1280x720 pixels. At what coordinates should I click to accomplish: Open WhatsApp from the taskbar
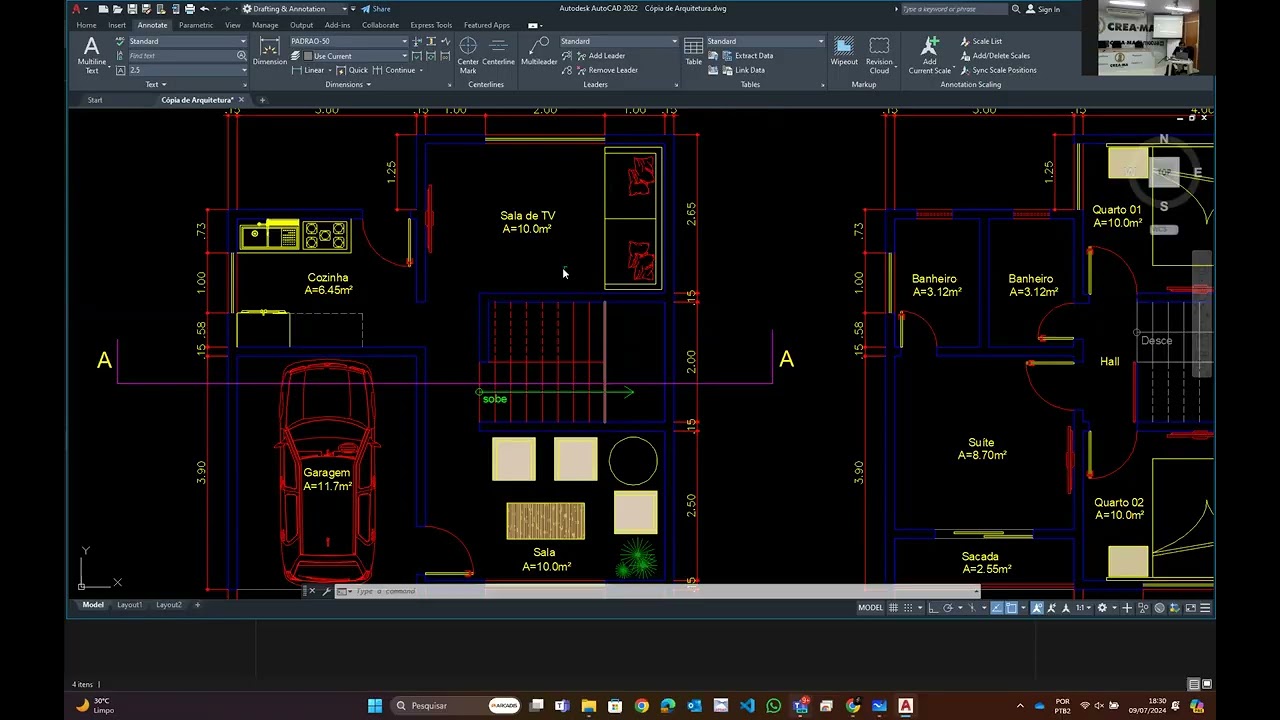click(774, 706)
